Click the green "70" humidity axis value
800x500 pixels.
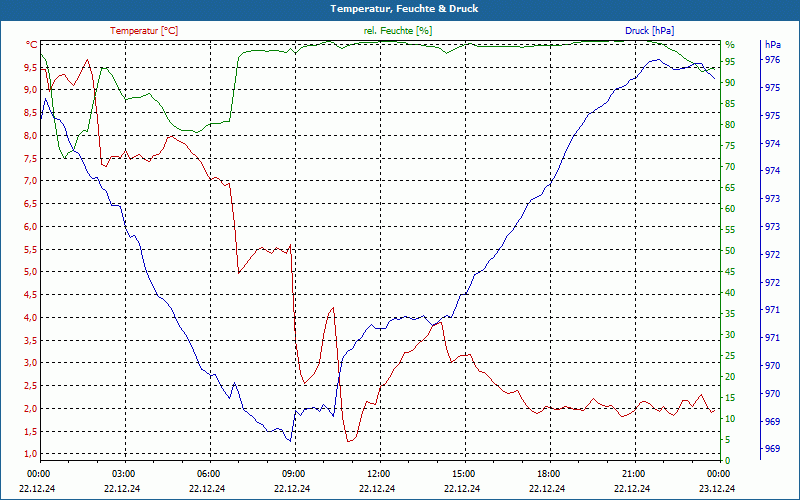click(730, 167)
